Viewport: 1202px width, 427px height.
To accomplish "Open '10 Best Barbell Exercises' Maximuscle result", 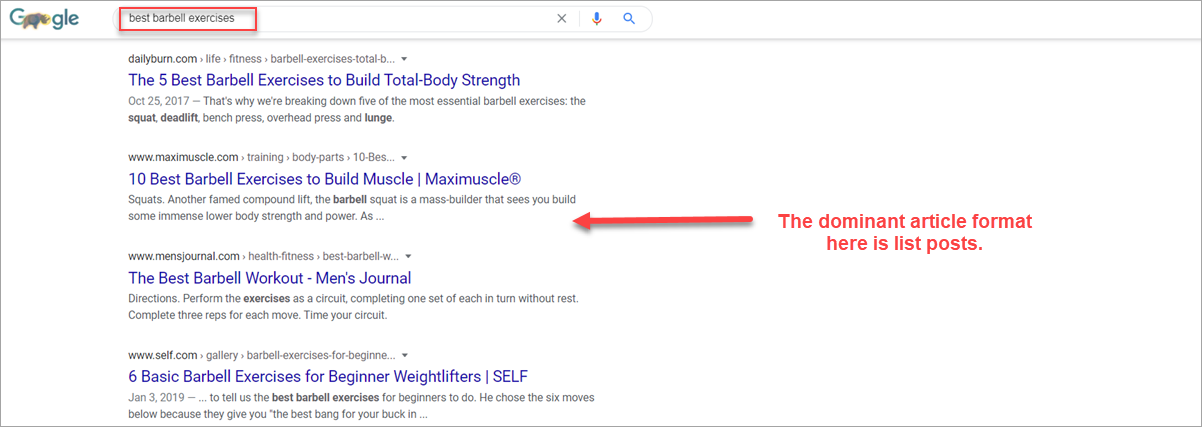I will pyautogui.click(x=324, y=179).
